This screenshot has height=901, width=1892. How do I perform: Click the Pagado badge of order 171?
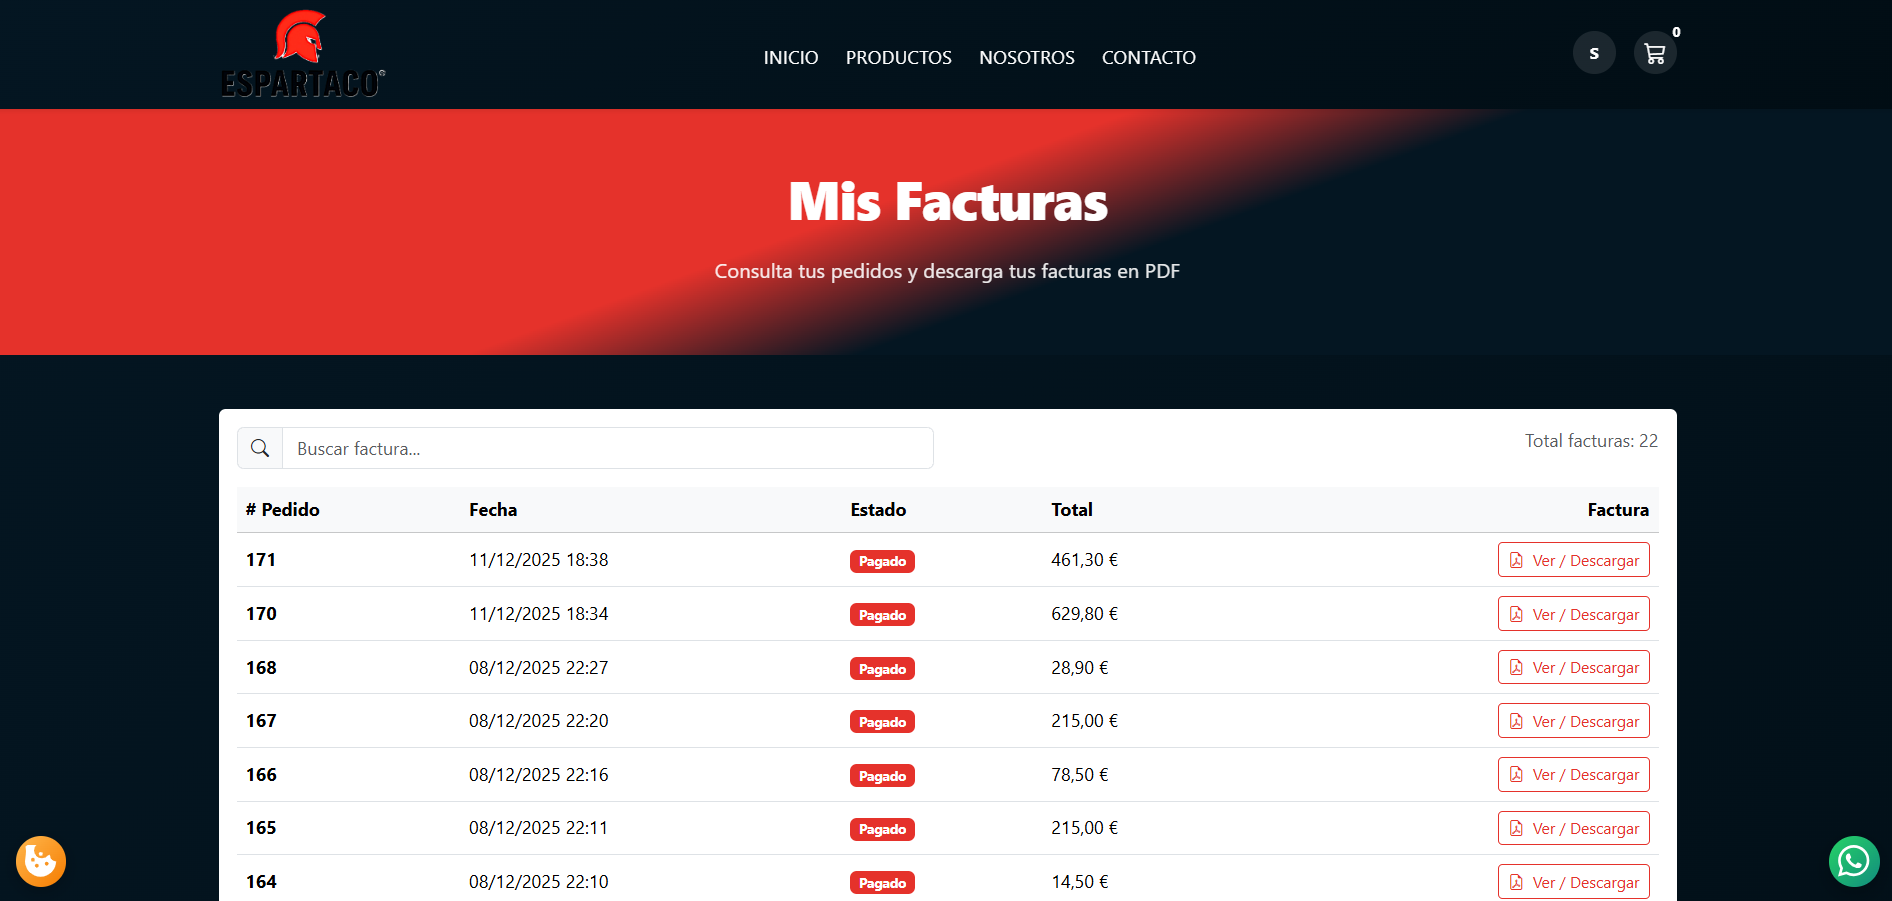point(882,561)
